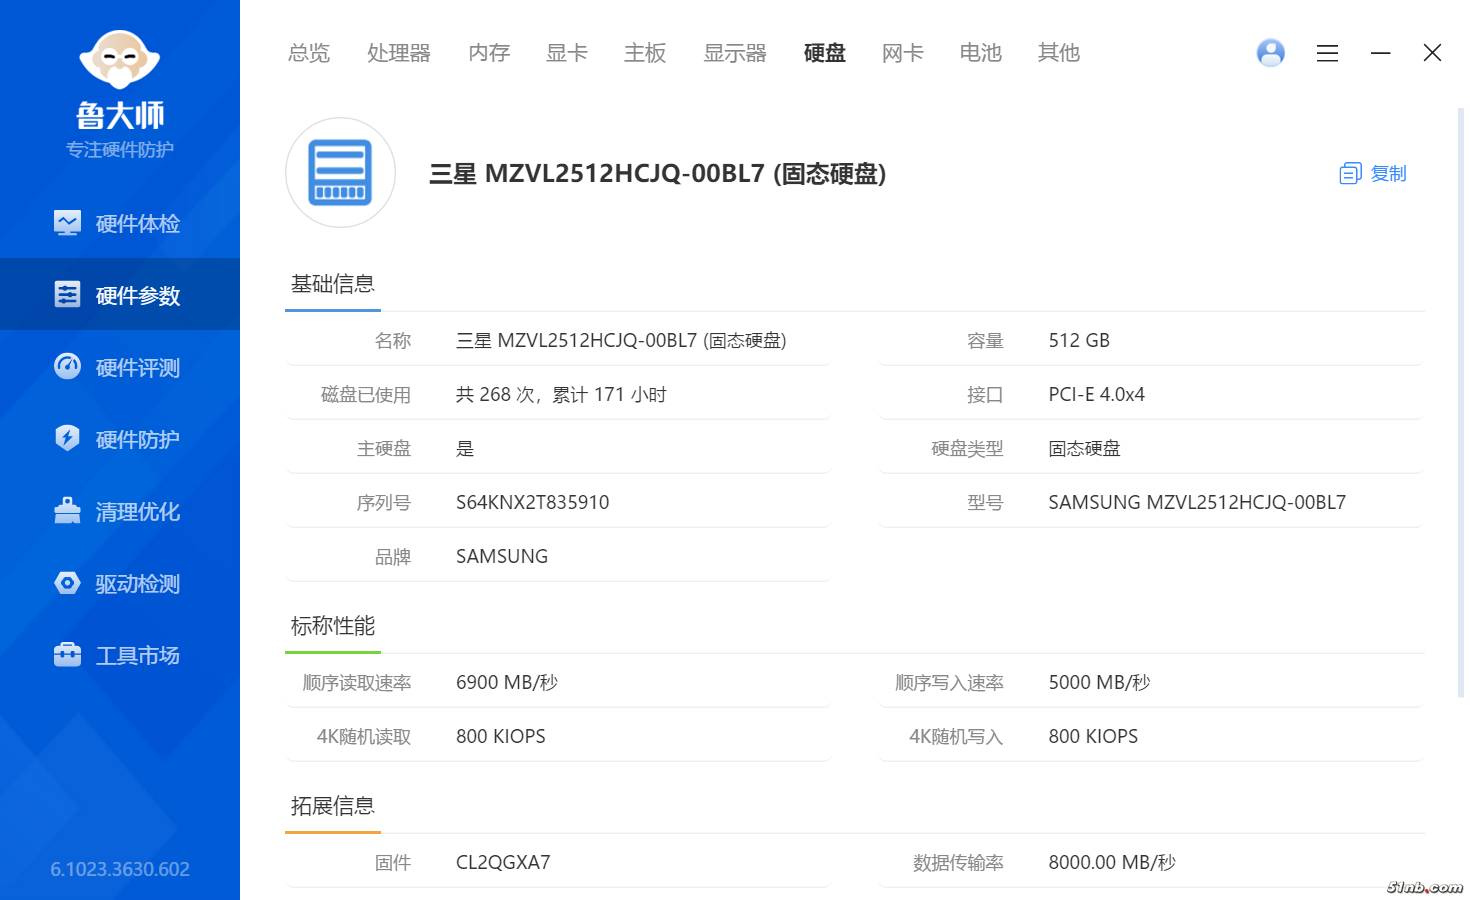Viewport: 1470px width, 900px height.
Task: Click the 硬件防护 protection shield icon
Action: [67, 439]
